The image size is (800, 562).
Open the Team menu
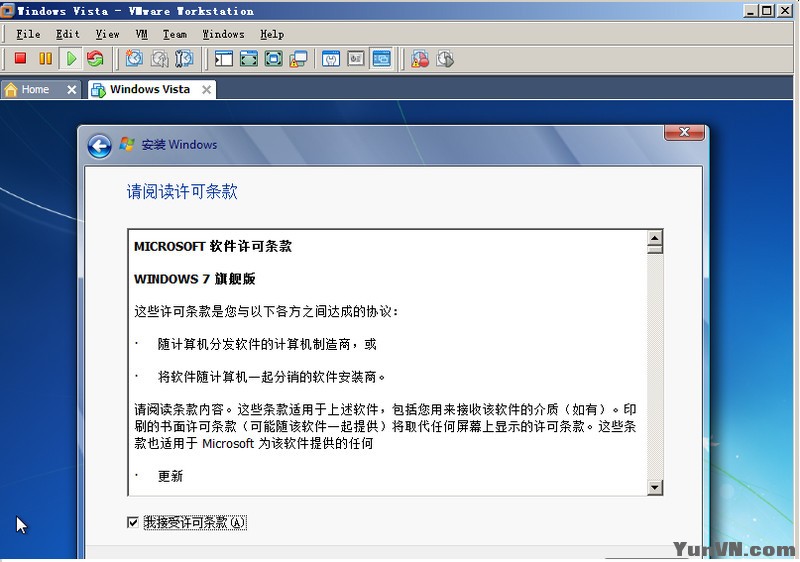pos(175,34)
